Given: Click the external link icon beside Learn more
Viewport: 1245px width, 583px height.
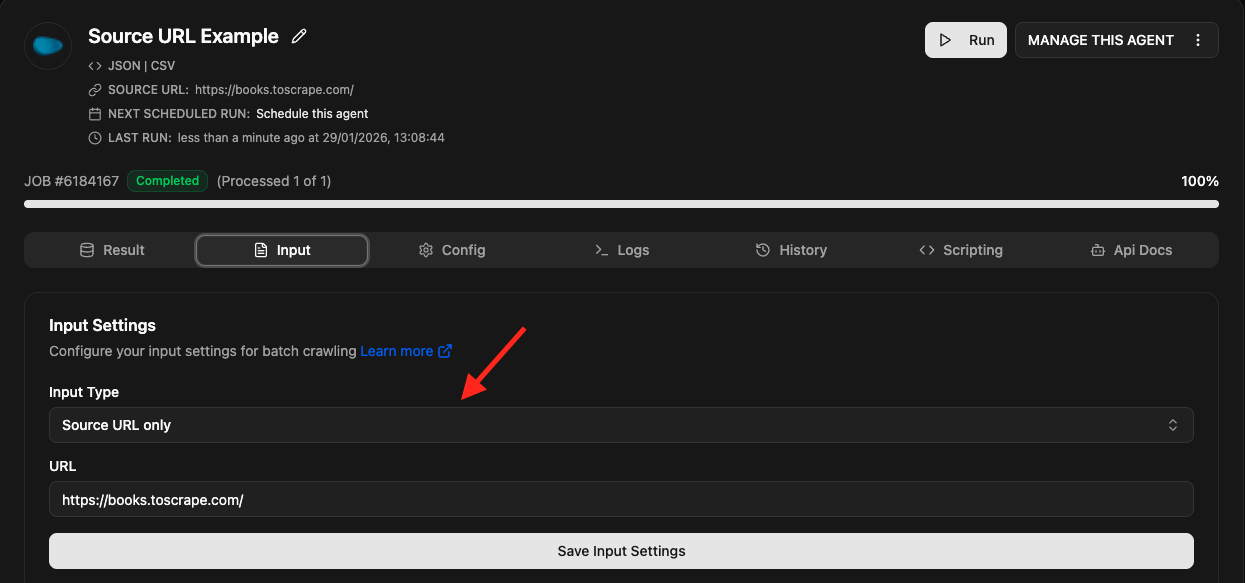Looking at the screenshot, I should pyautogui.click(x=445, y=351).
